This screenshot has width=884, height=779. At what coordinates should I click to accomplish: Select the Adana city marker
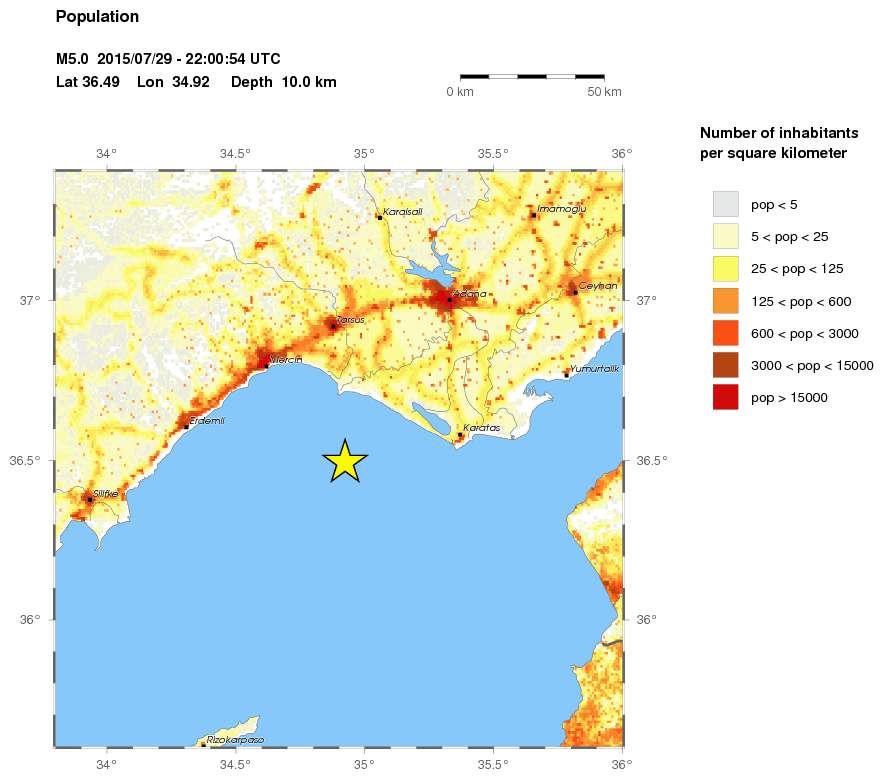tap(450, 299)
